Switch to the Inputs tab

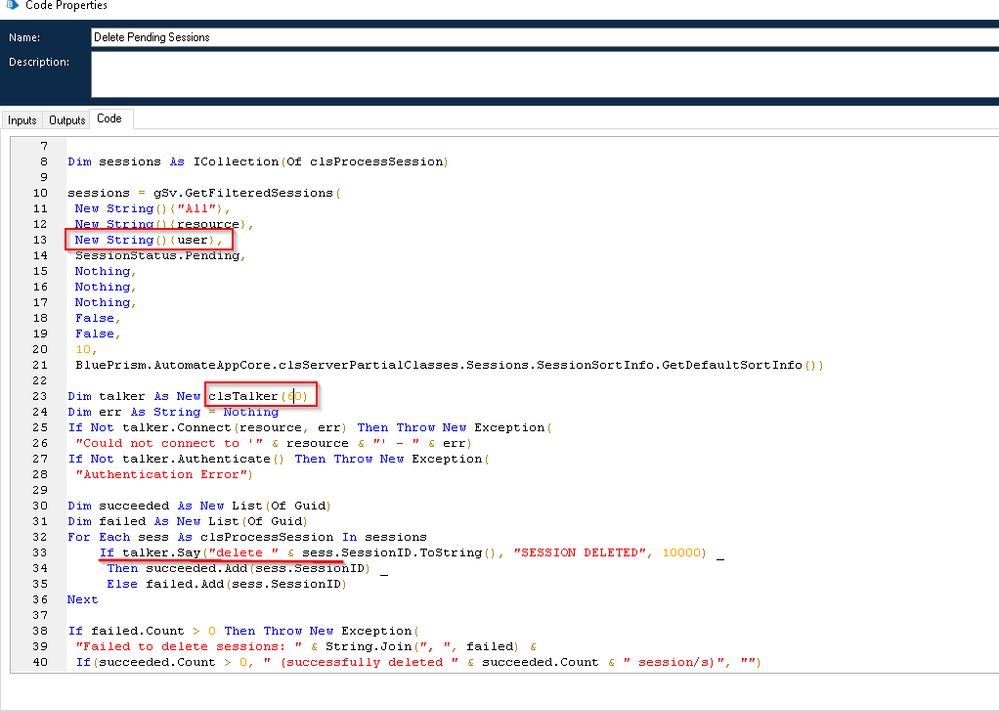pos(22,120)
